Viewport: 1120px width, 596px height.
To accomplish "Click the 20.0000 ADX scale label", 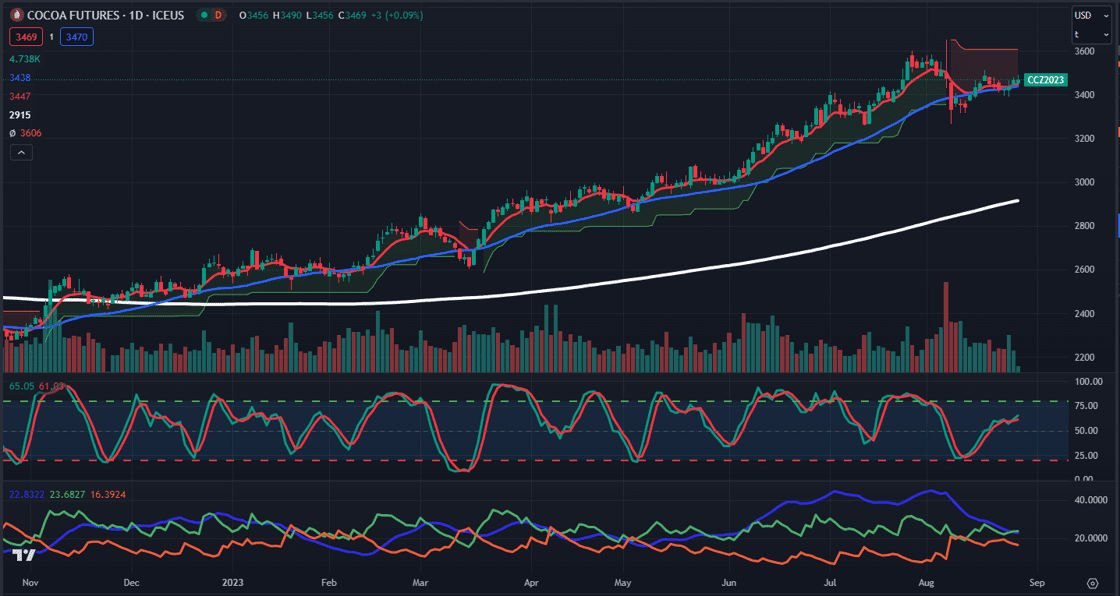I will coord(1089,538).
